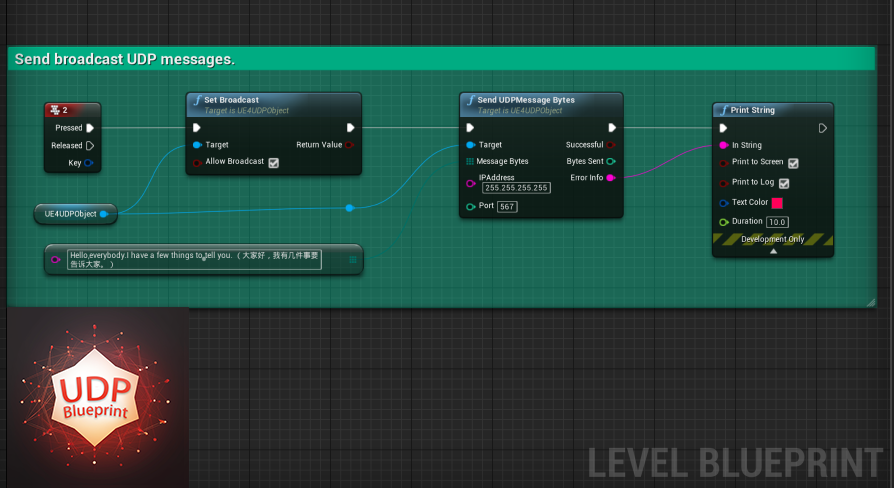Click the Port input pin
Screen dimensions: 894x488
click(470, 206)
